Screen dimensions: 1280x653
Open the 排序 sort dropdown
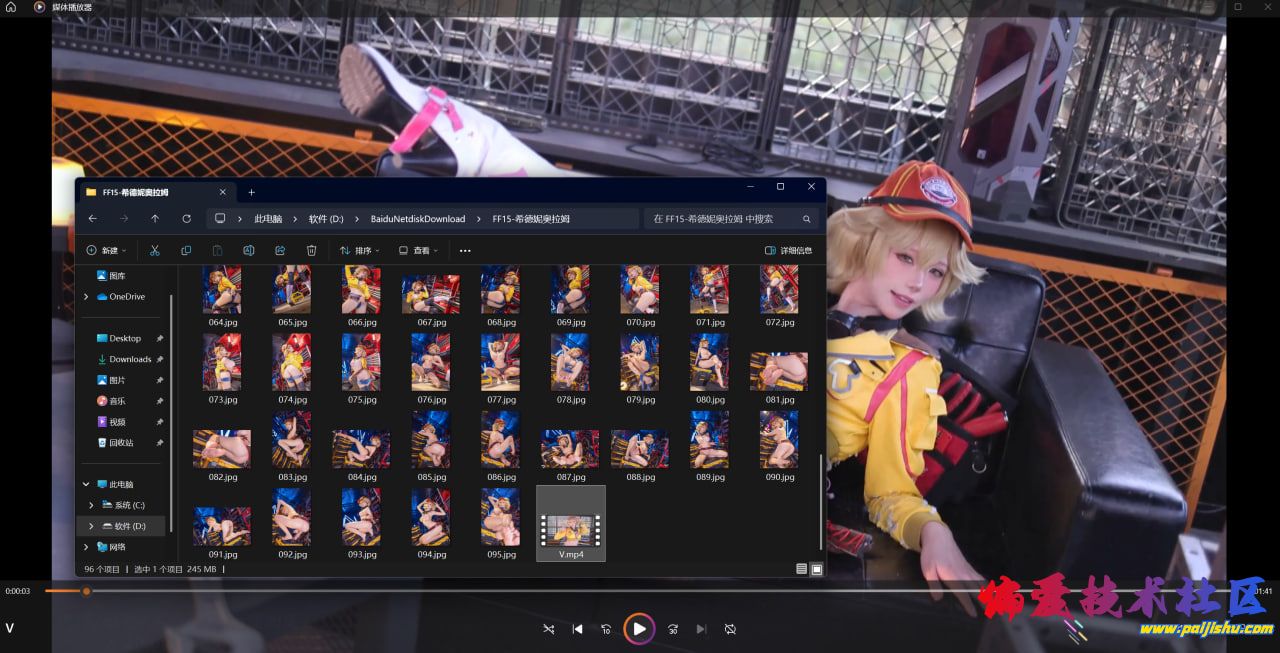[359, 250]
